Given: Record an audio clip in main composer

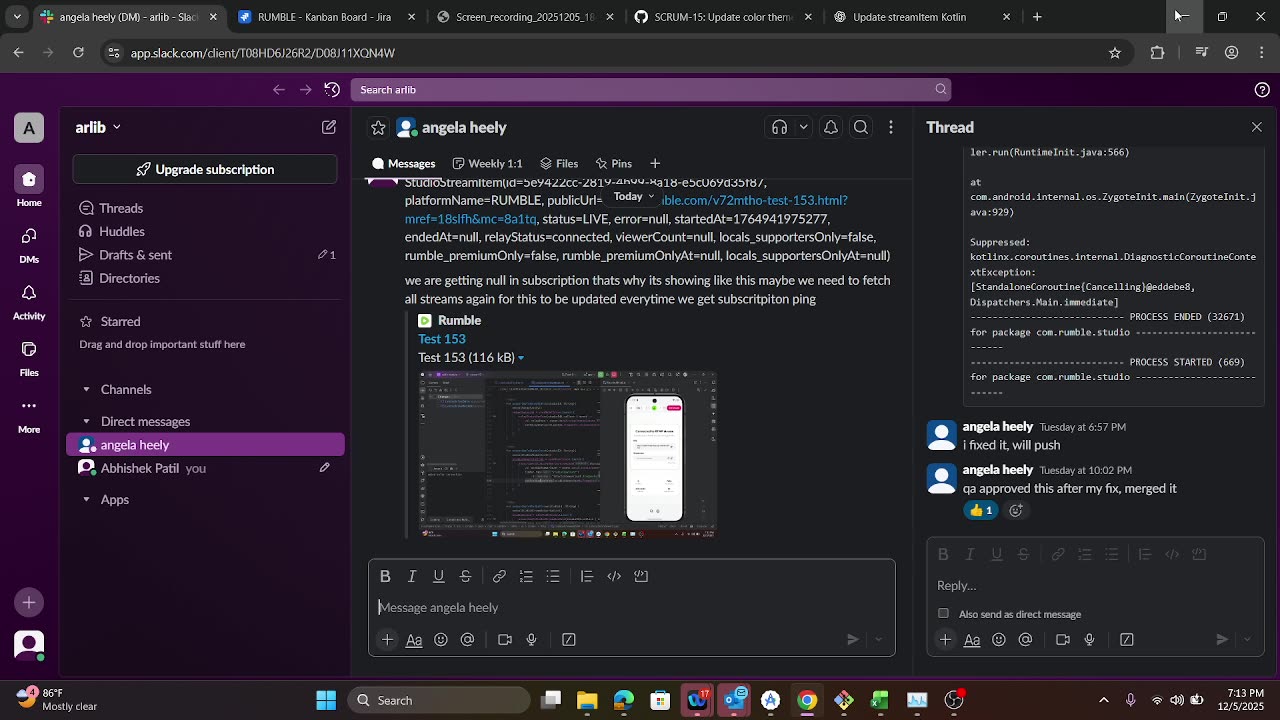Looking at the screenshot, I should (532, 639).
